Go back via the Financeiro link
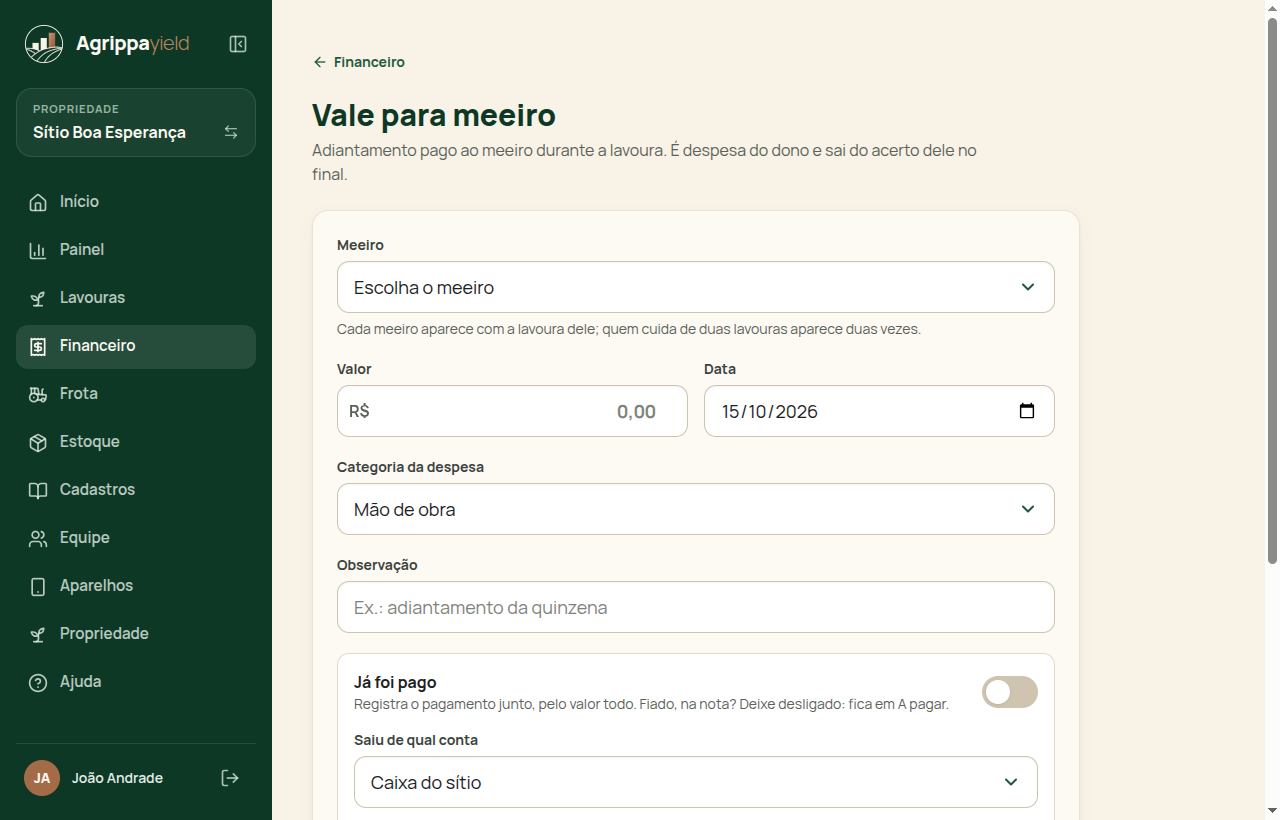 click(x=359, y=62)
